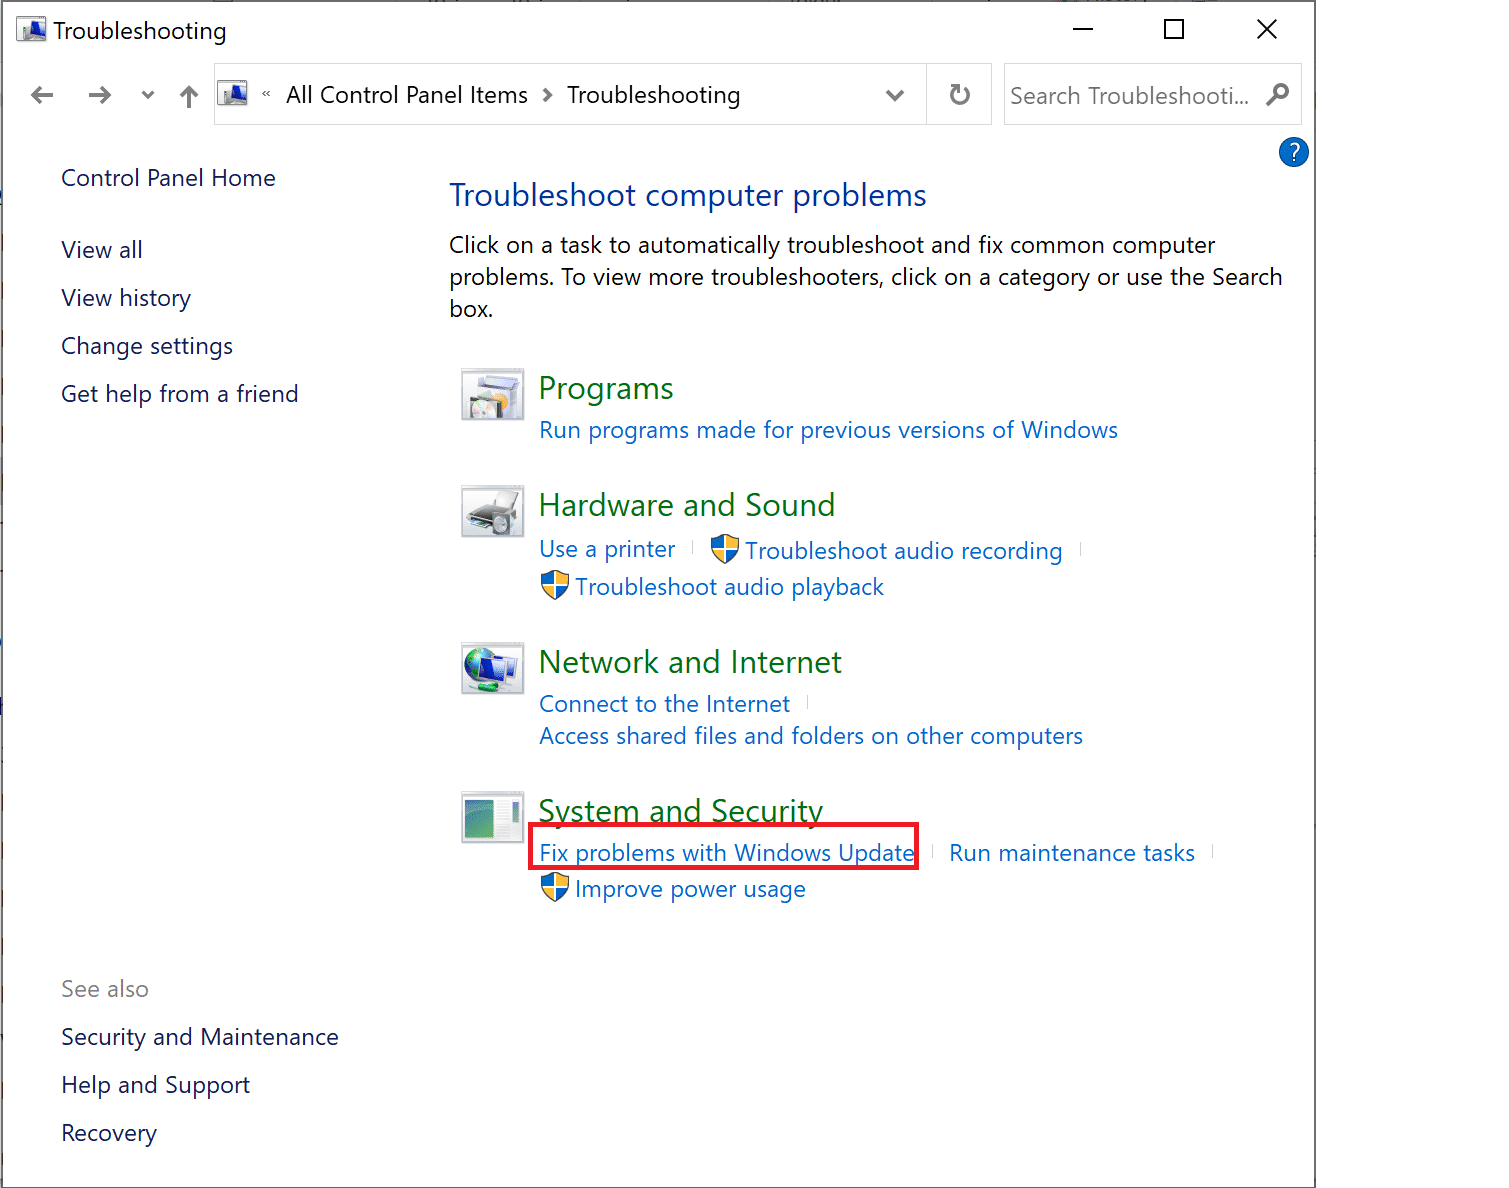This screenshot has width=1509, height=1188.
Task: Click Troubleshoot audio playback link
Action: 728,587
